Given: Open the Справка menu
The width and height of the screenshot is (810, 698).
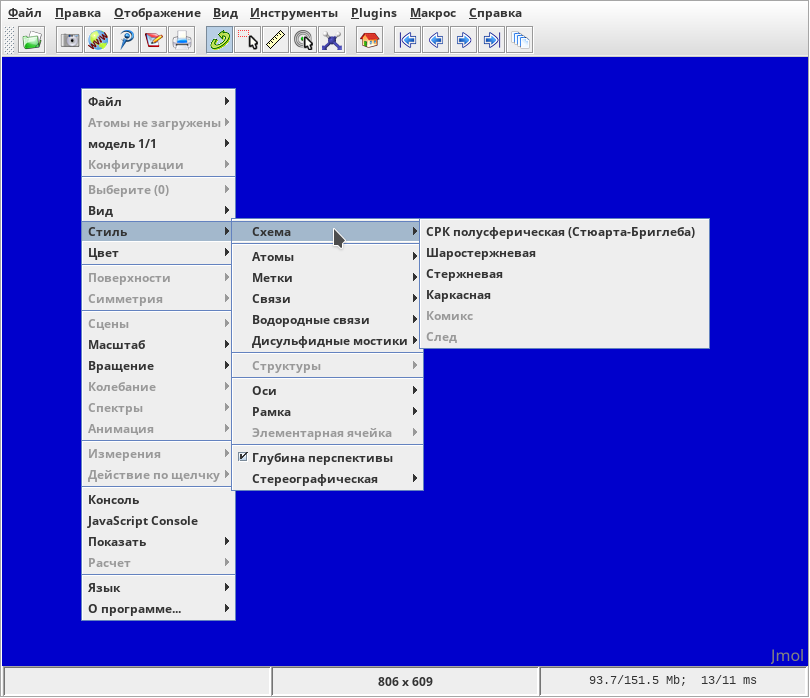Looking at the screenshot, I should [x=495, y=13].
